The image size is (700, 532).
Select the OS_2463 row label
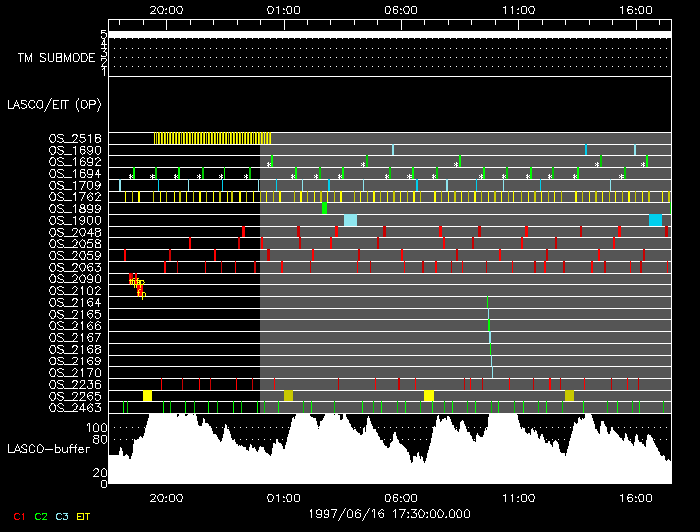coord(74,408)
